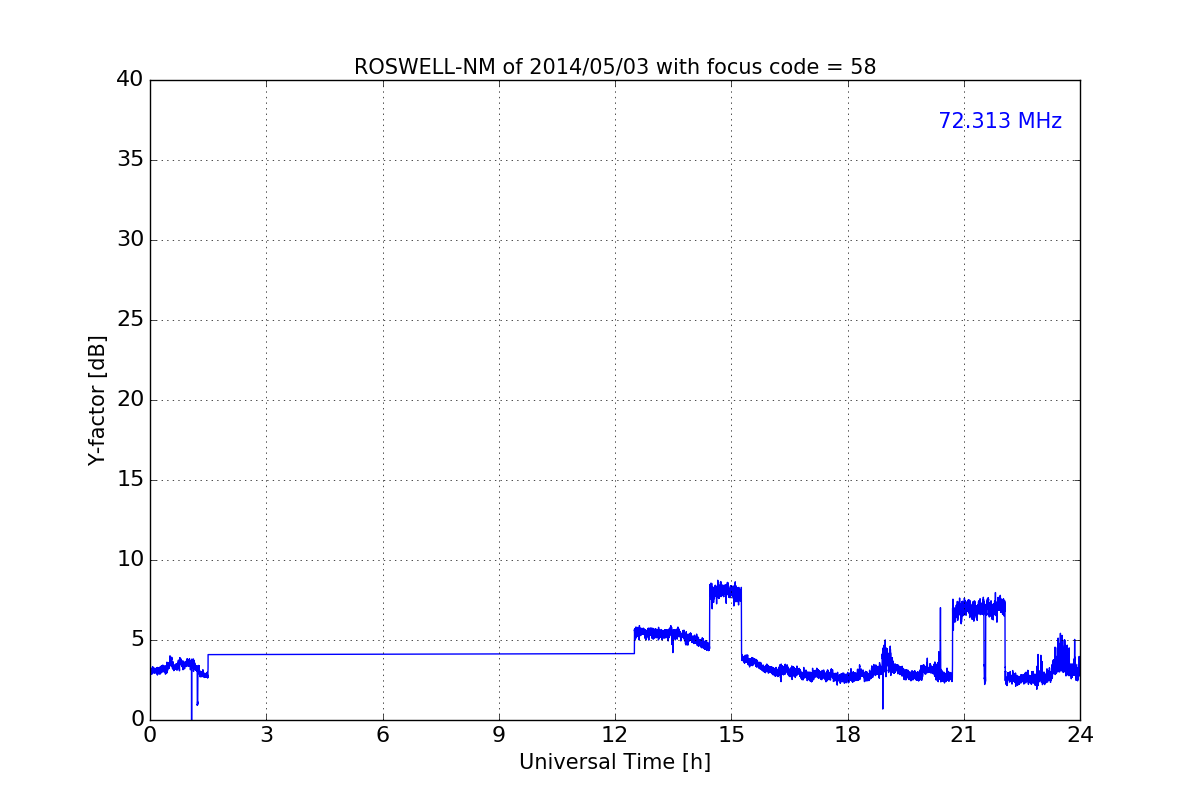Click the y-axis tick label '40'

130,80
